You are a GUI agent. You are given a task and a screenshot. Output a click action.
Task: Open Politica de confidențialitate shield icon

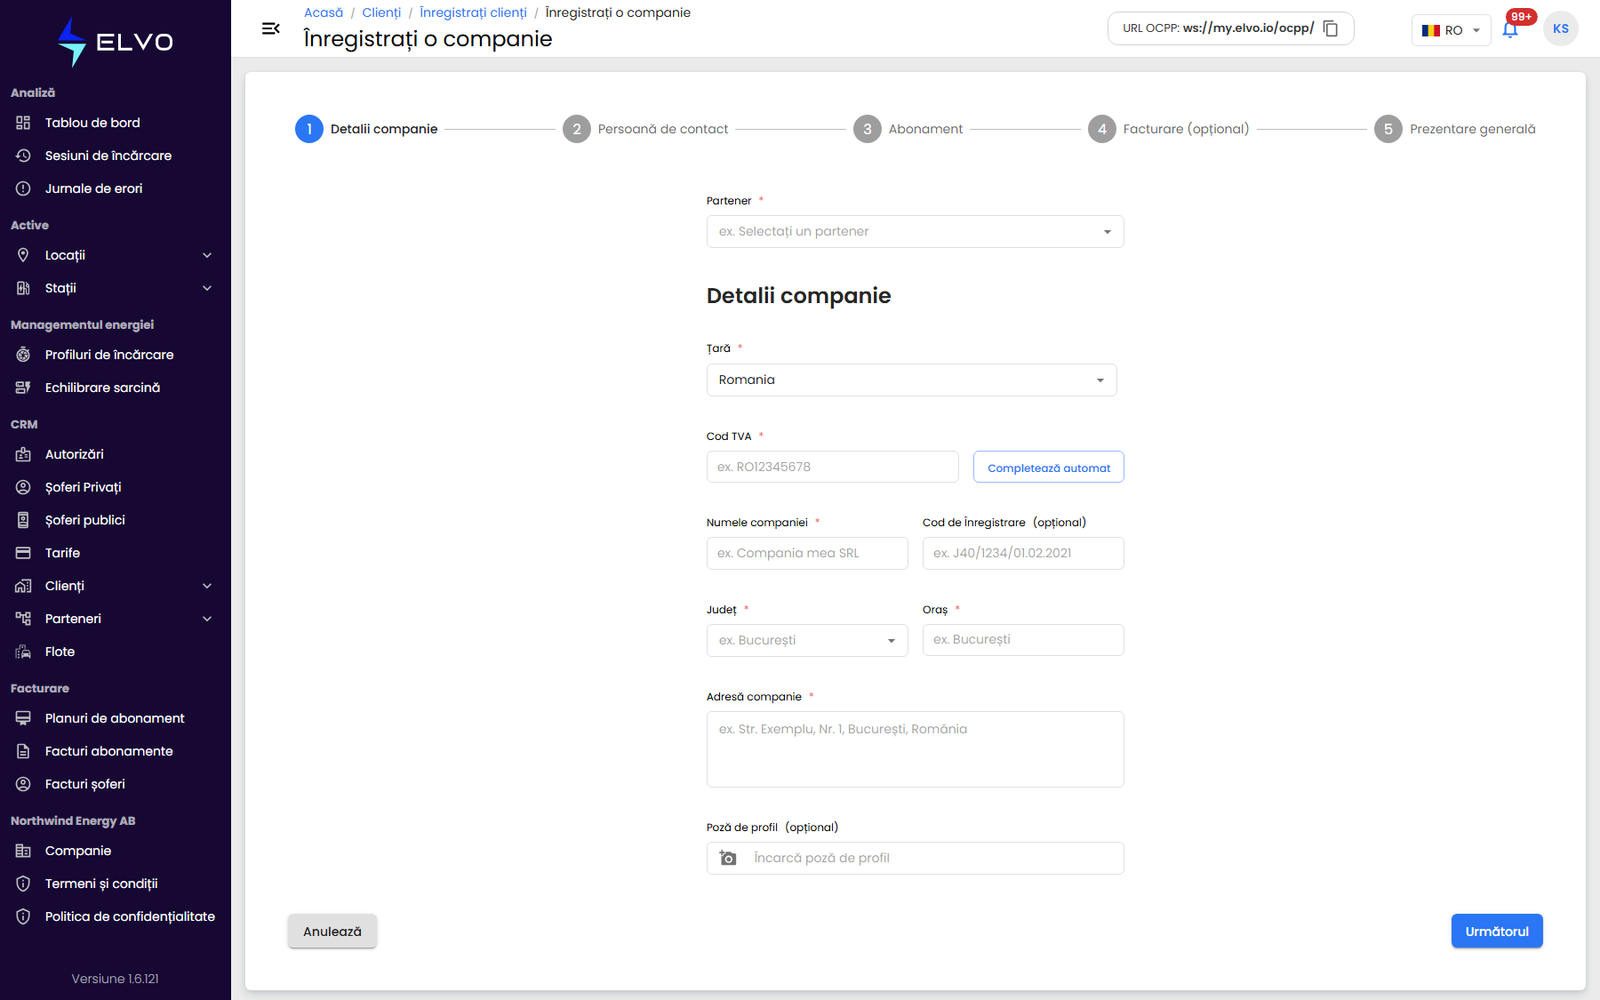pyautogui.click(x=23, y=917)
